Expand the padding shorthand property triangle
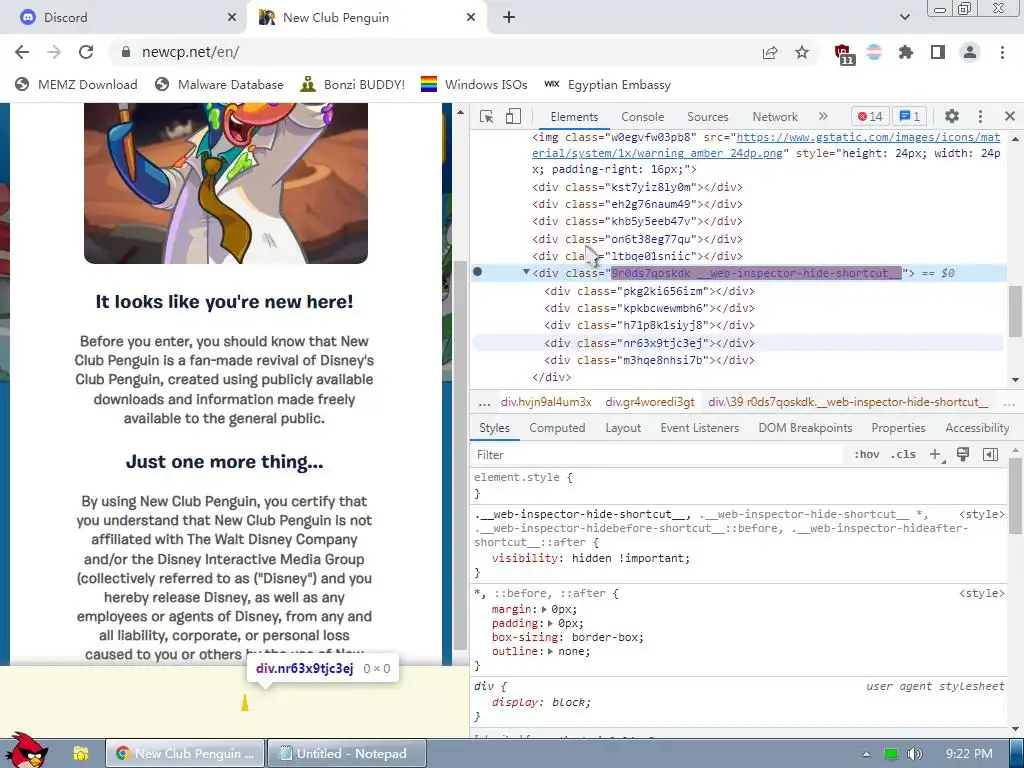The image size is (1024, 768). pyautogui.click(x=552, y=623)
